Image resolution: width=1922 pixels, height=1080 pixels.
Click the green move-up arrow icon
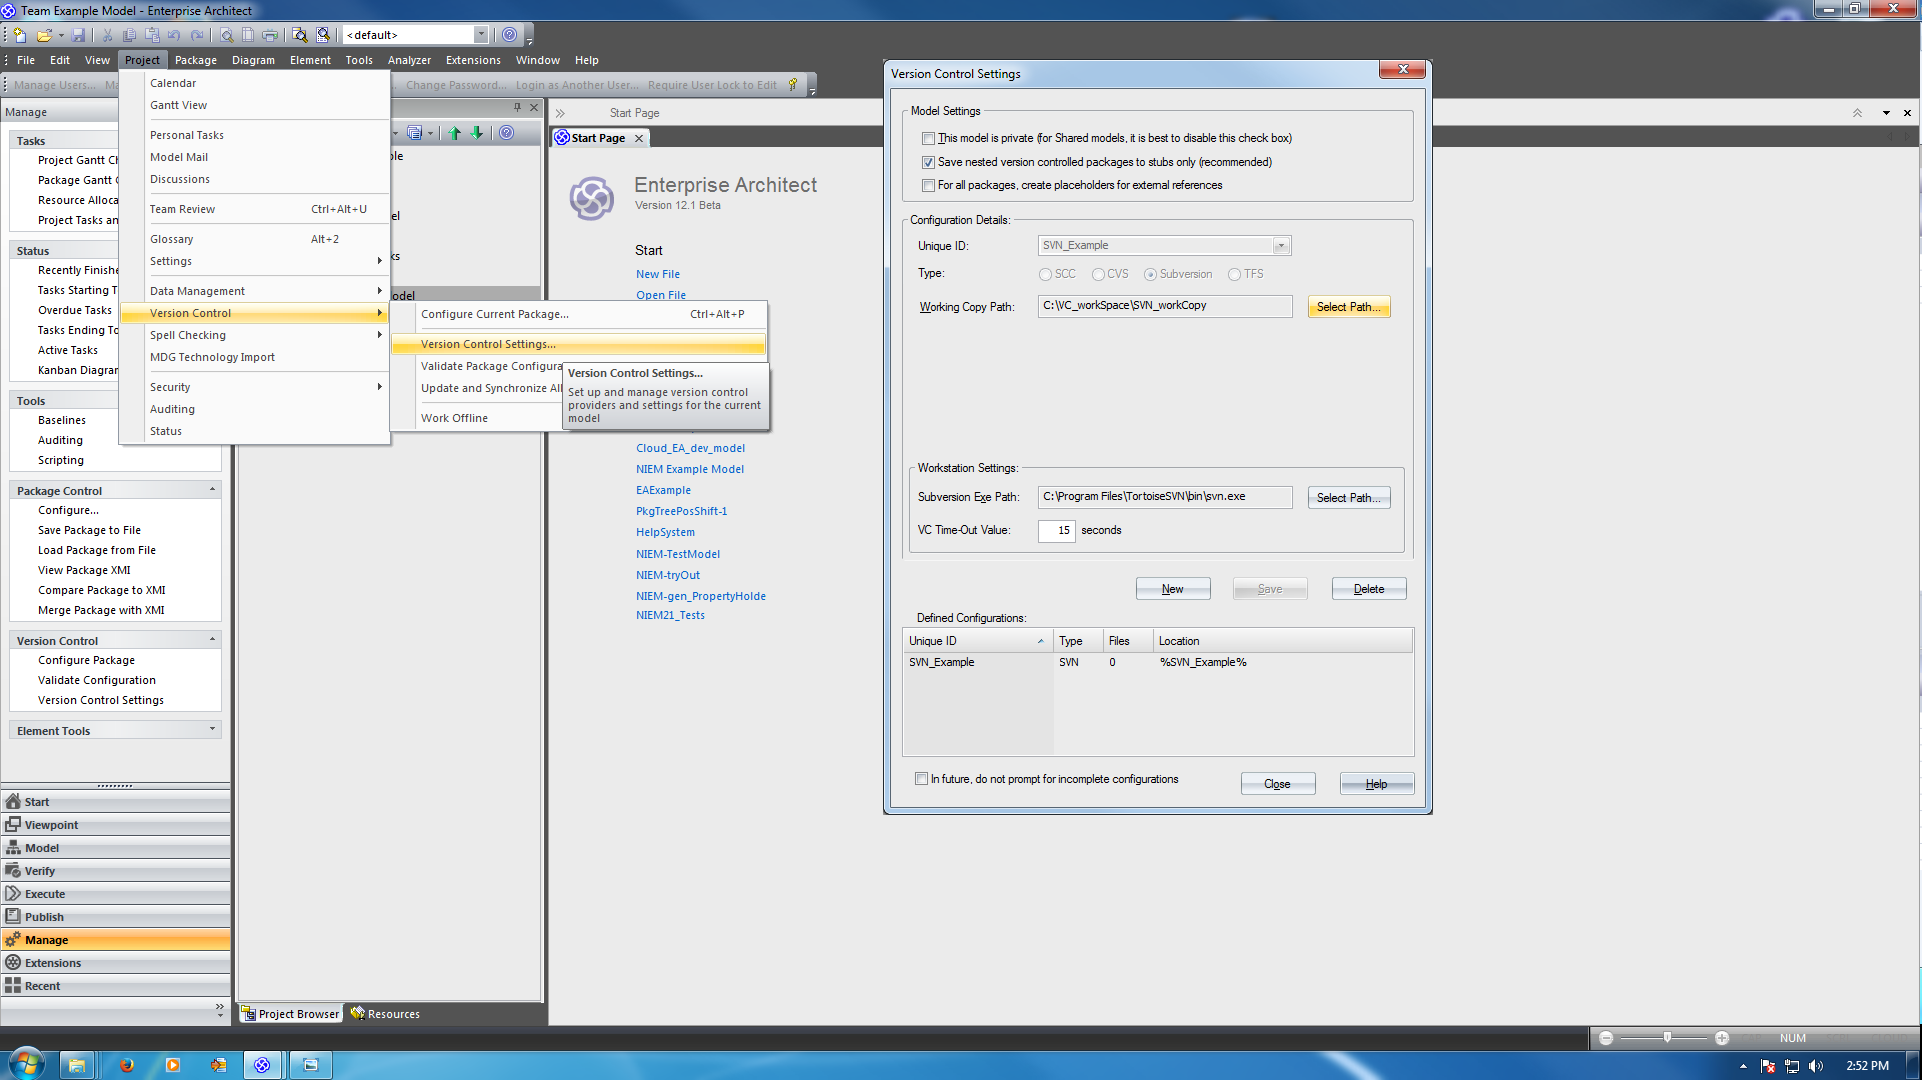click(x=455, y=133)
